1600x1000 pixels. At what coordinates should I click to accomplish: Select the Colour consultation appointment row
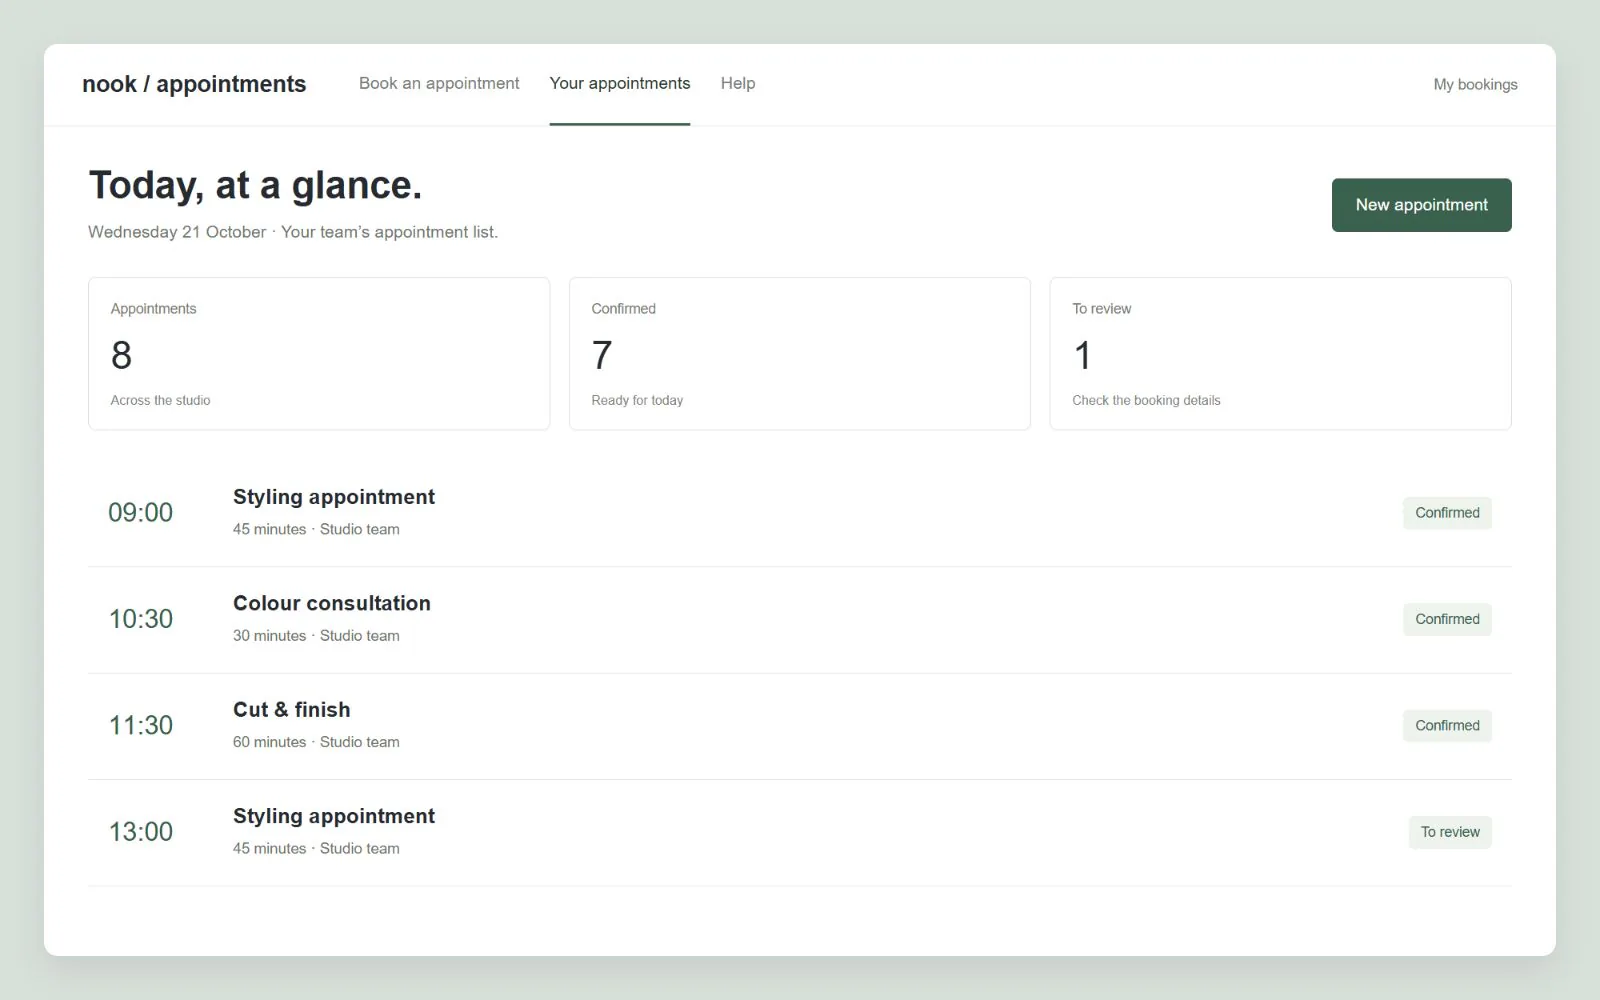(800, 620)
